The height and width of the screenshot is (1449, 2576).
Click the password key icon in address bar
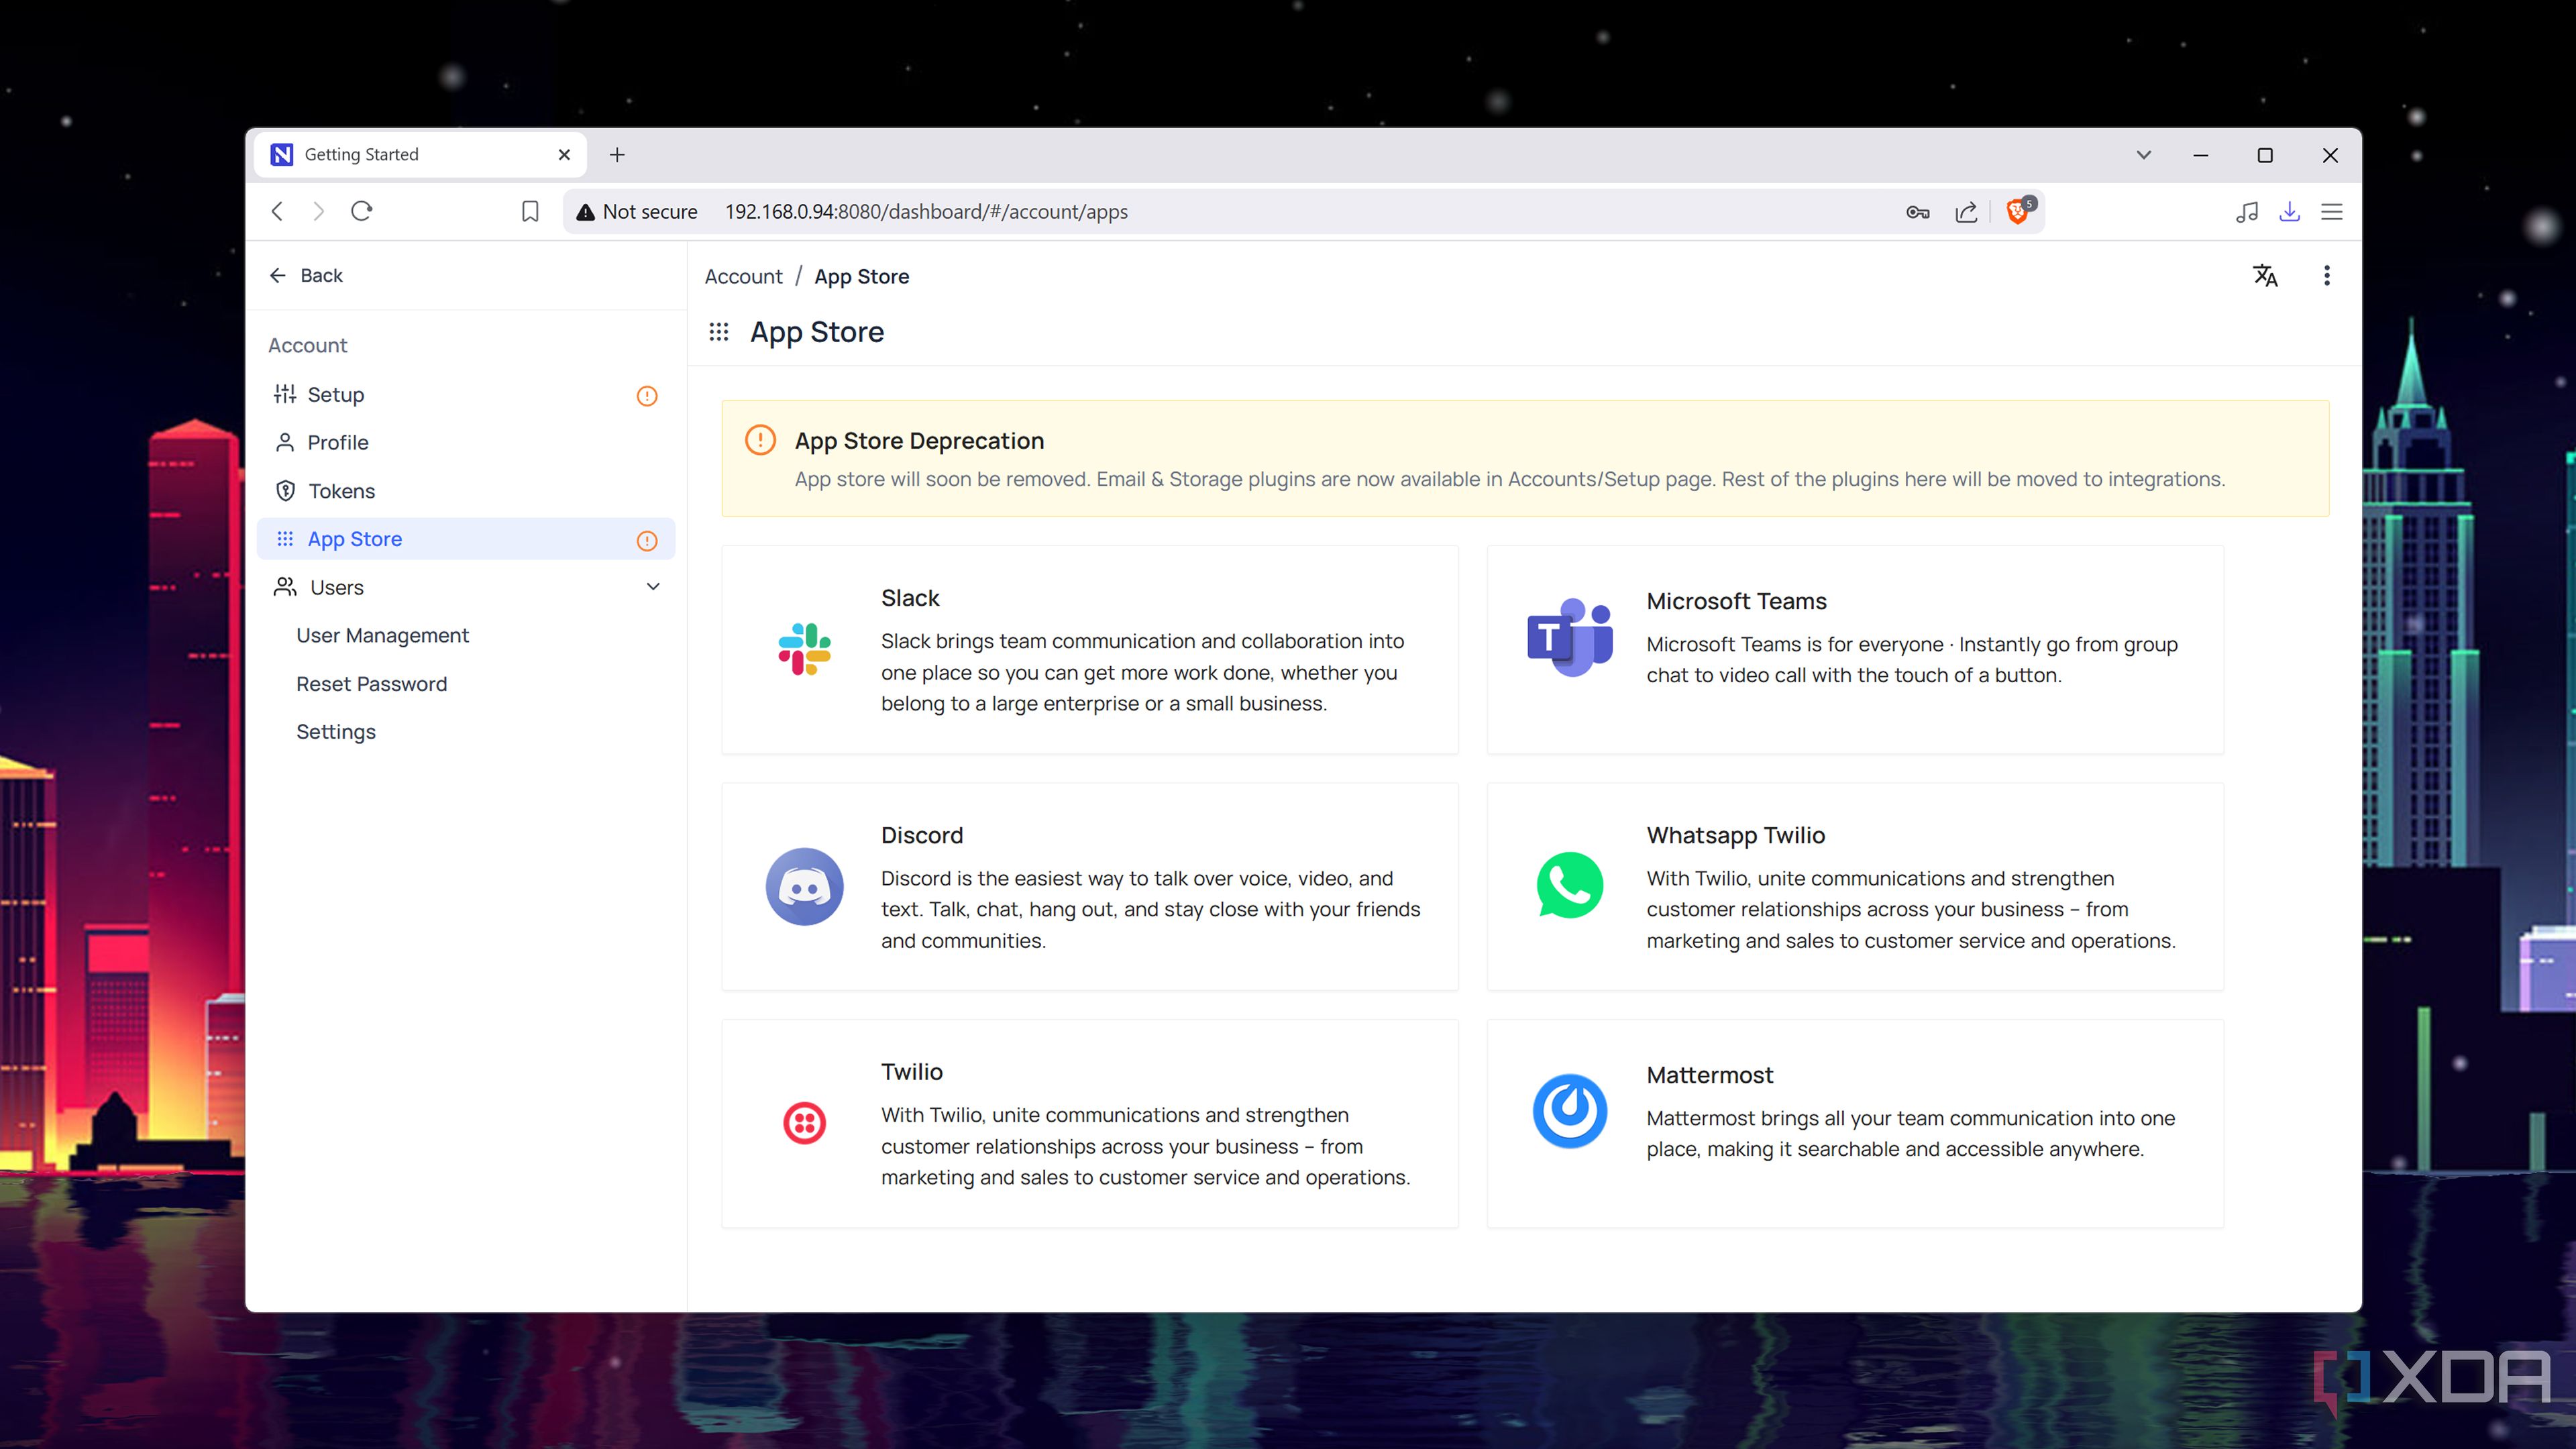pos(1917,212)
